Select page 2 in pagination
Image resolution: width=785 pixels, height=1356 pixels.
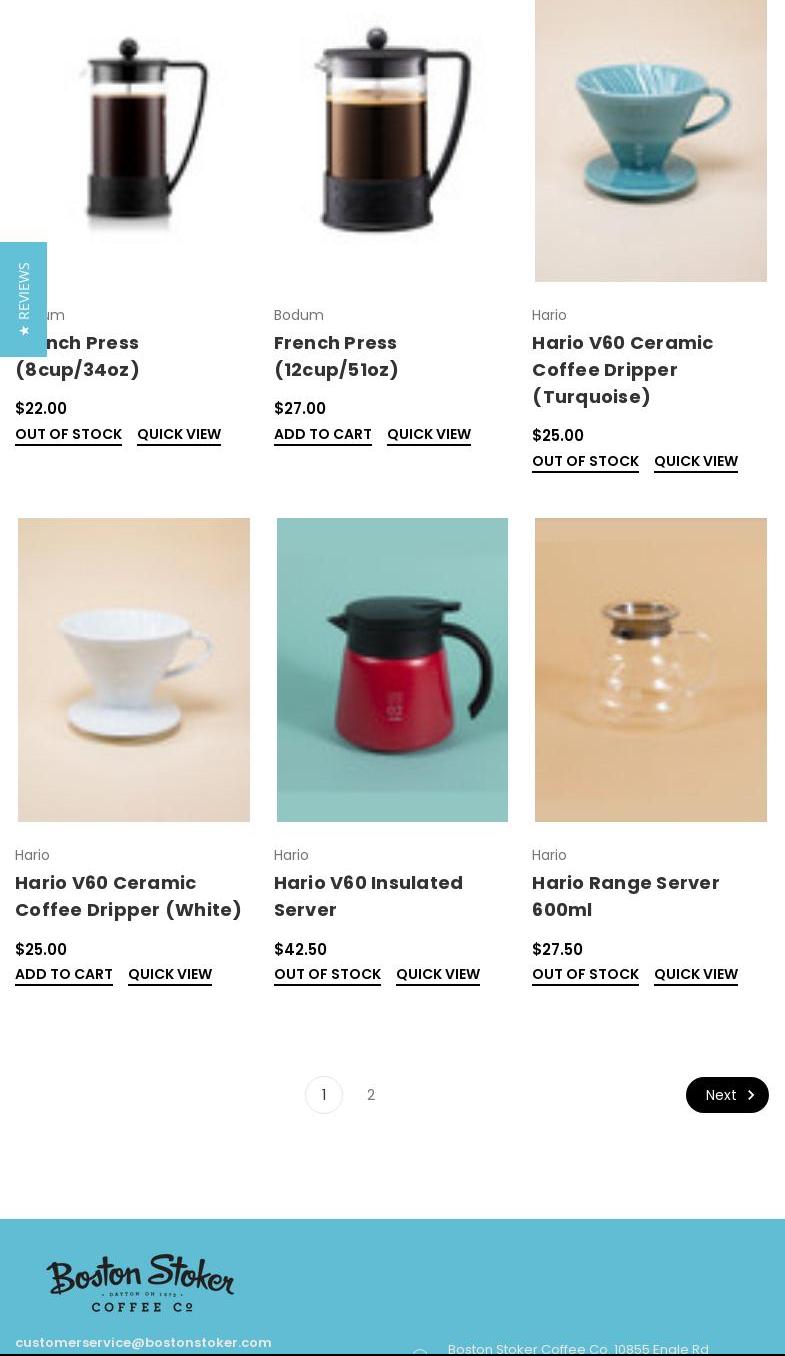tap(371, 1095)
